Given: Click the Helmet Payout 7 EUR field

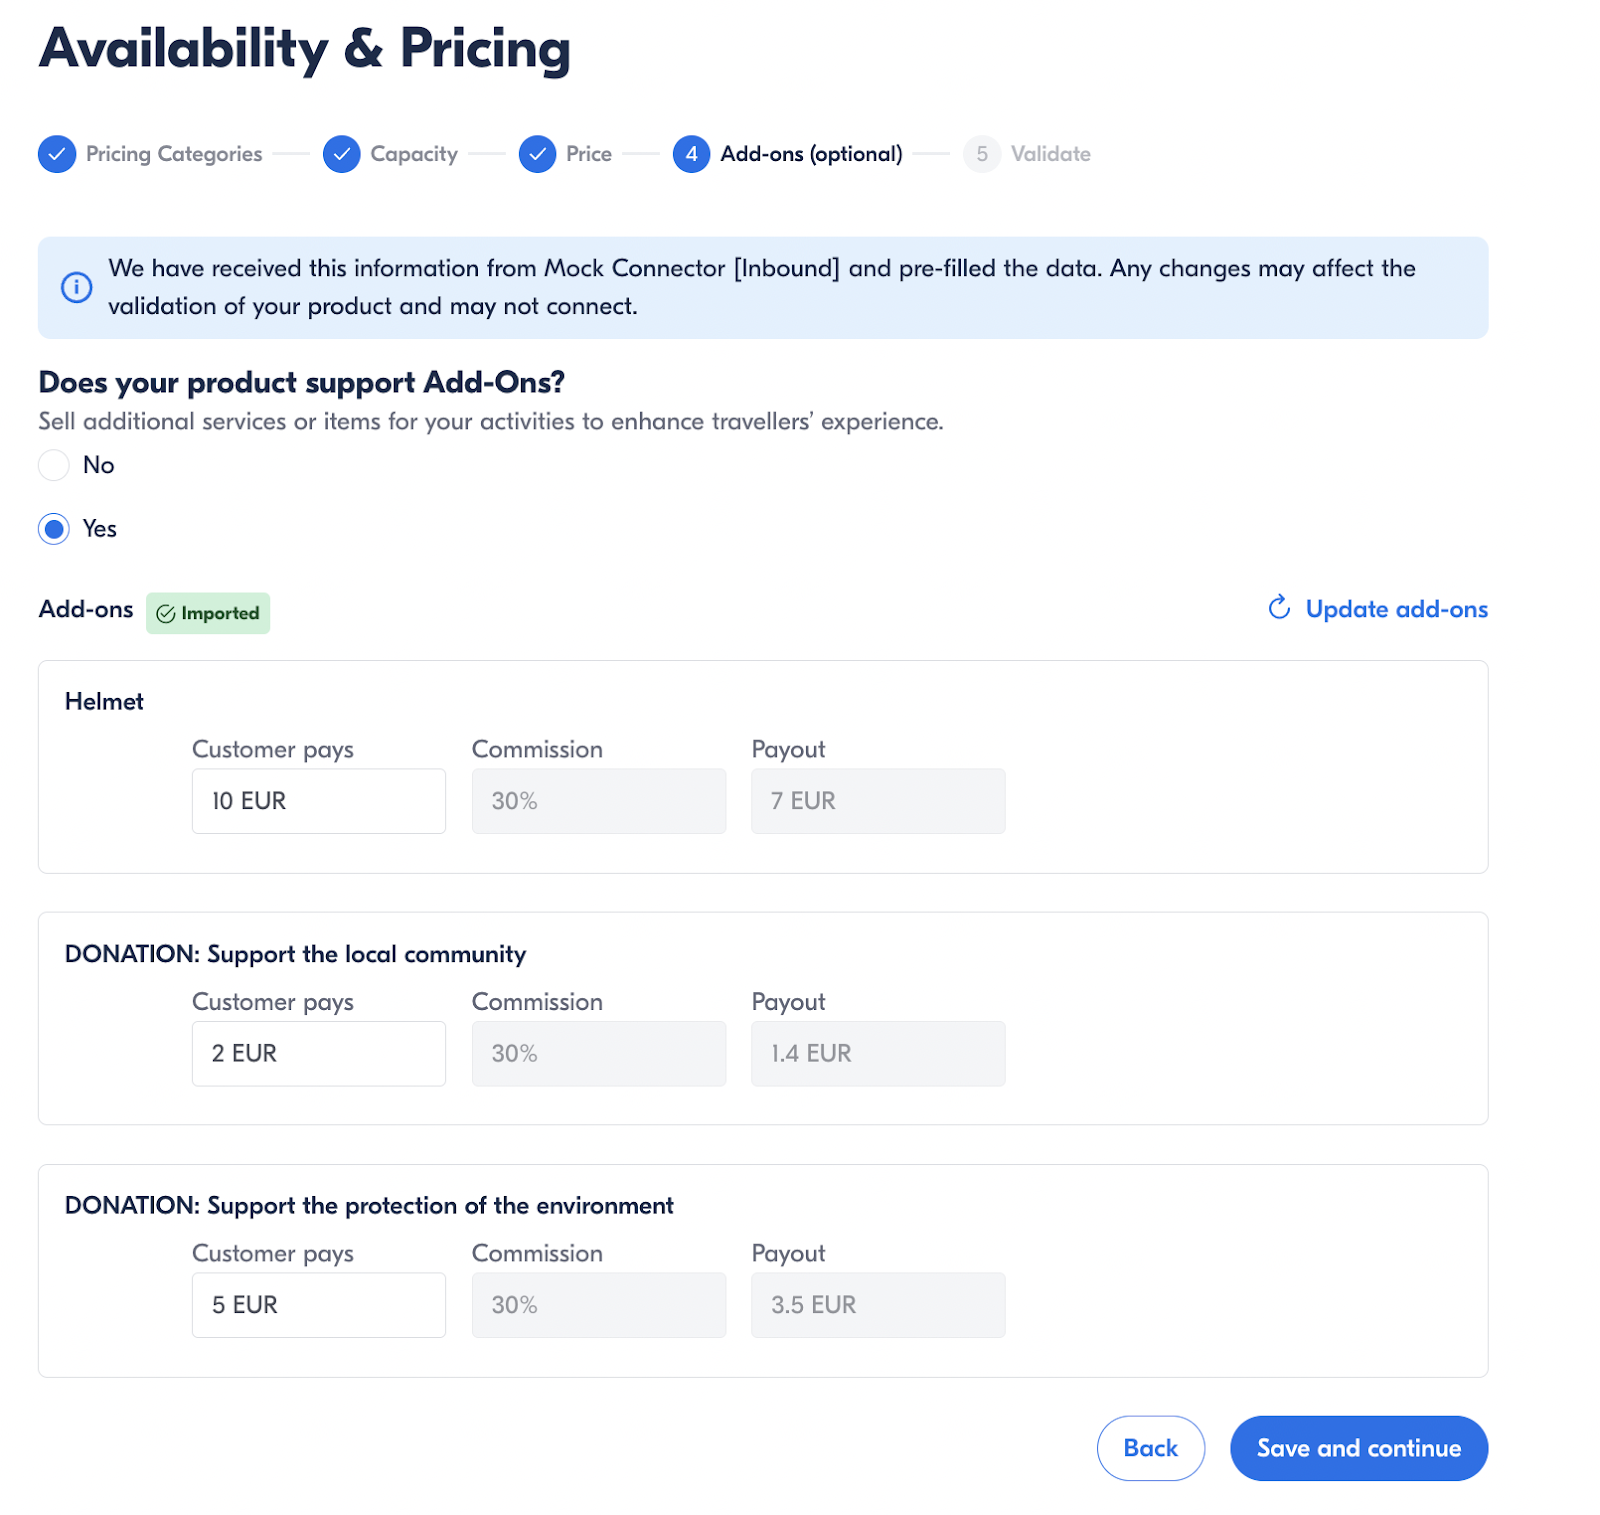Looking at the screenshot, I should [x=878, y=801].
